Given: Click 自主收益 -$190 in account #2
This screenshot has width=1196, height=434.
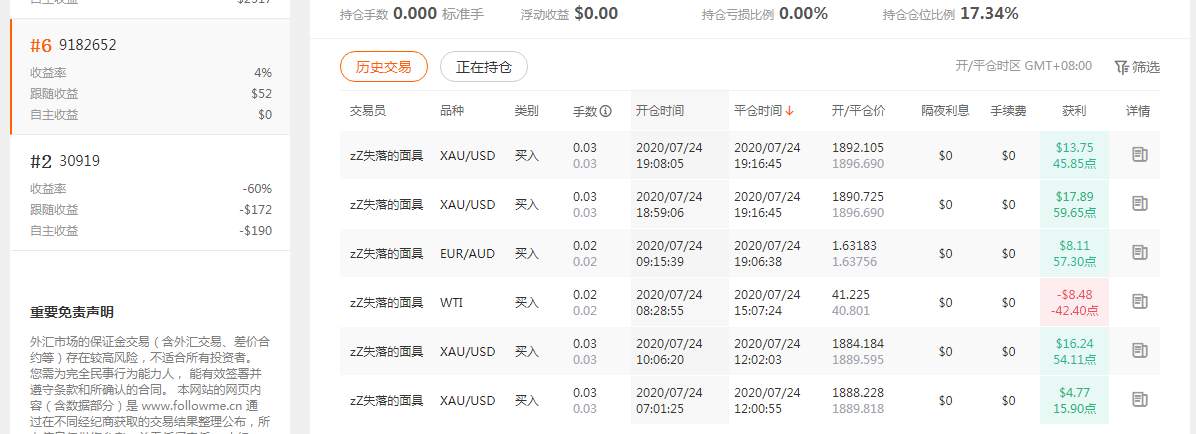Looking at the screenshot, I should tap(151, 231).
